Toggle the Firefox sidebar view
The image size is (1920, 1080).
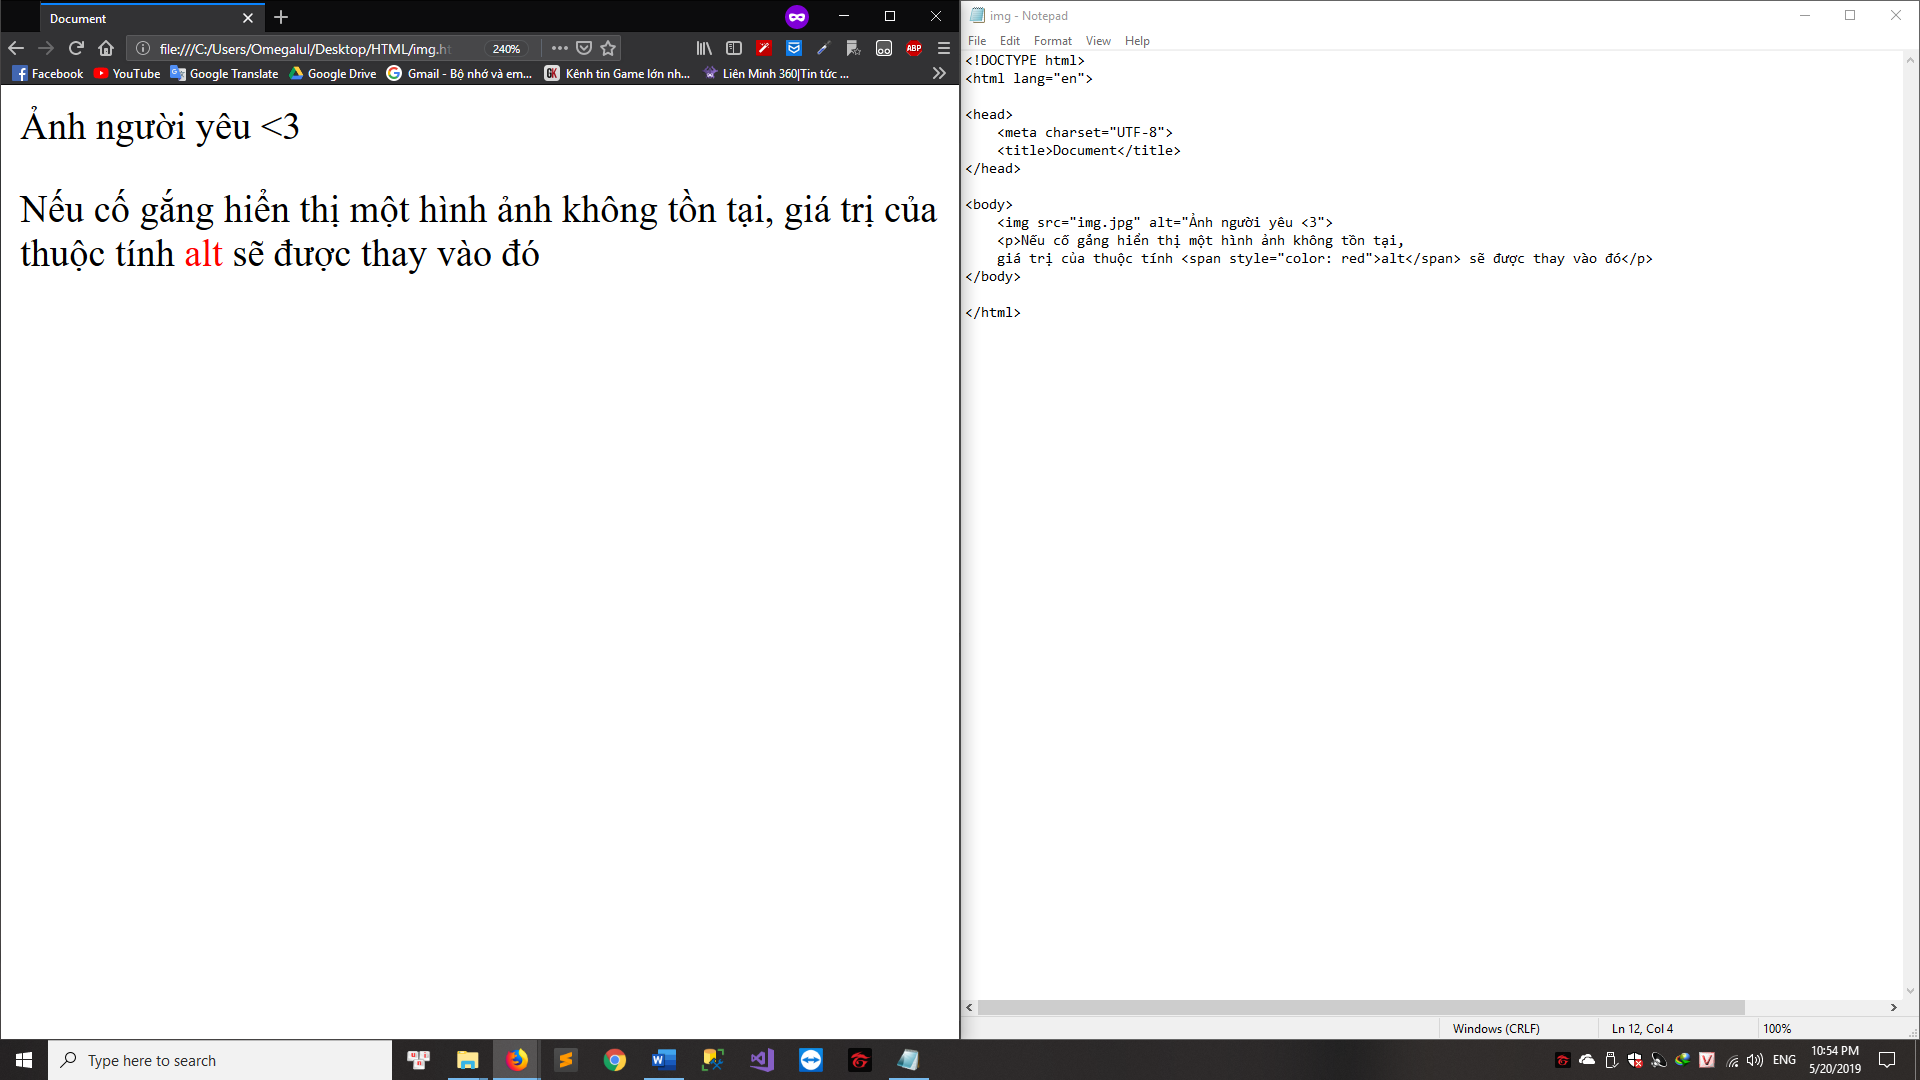tap(734, 48)
